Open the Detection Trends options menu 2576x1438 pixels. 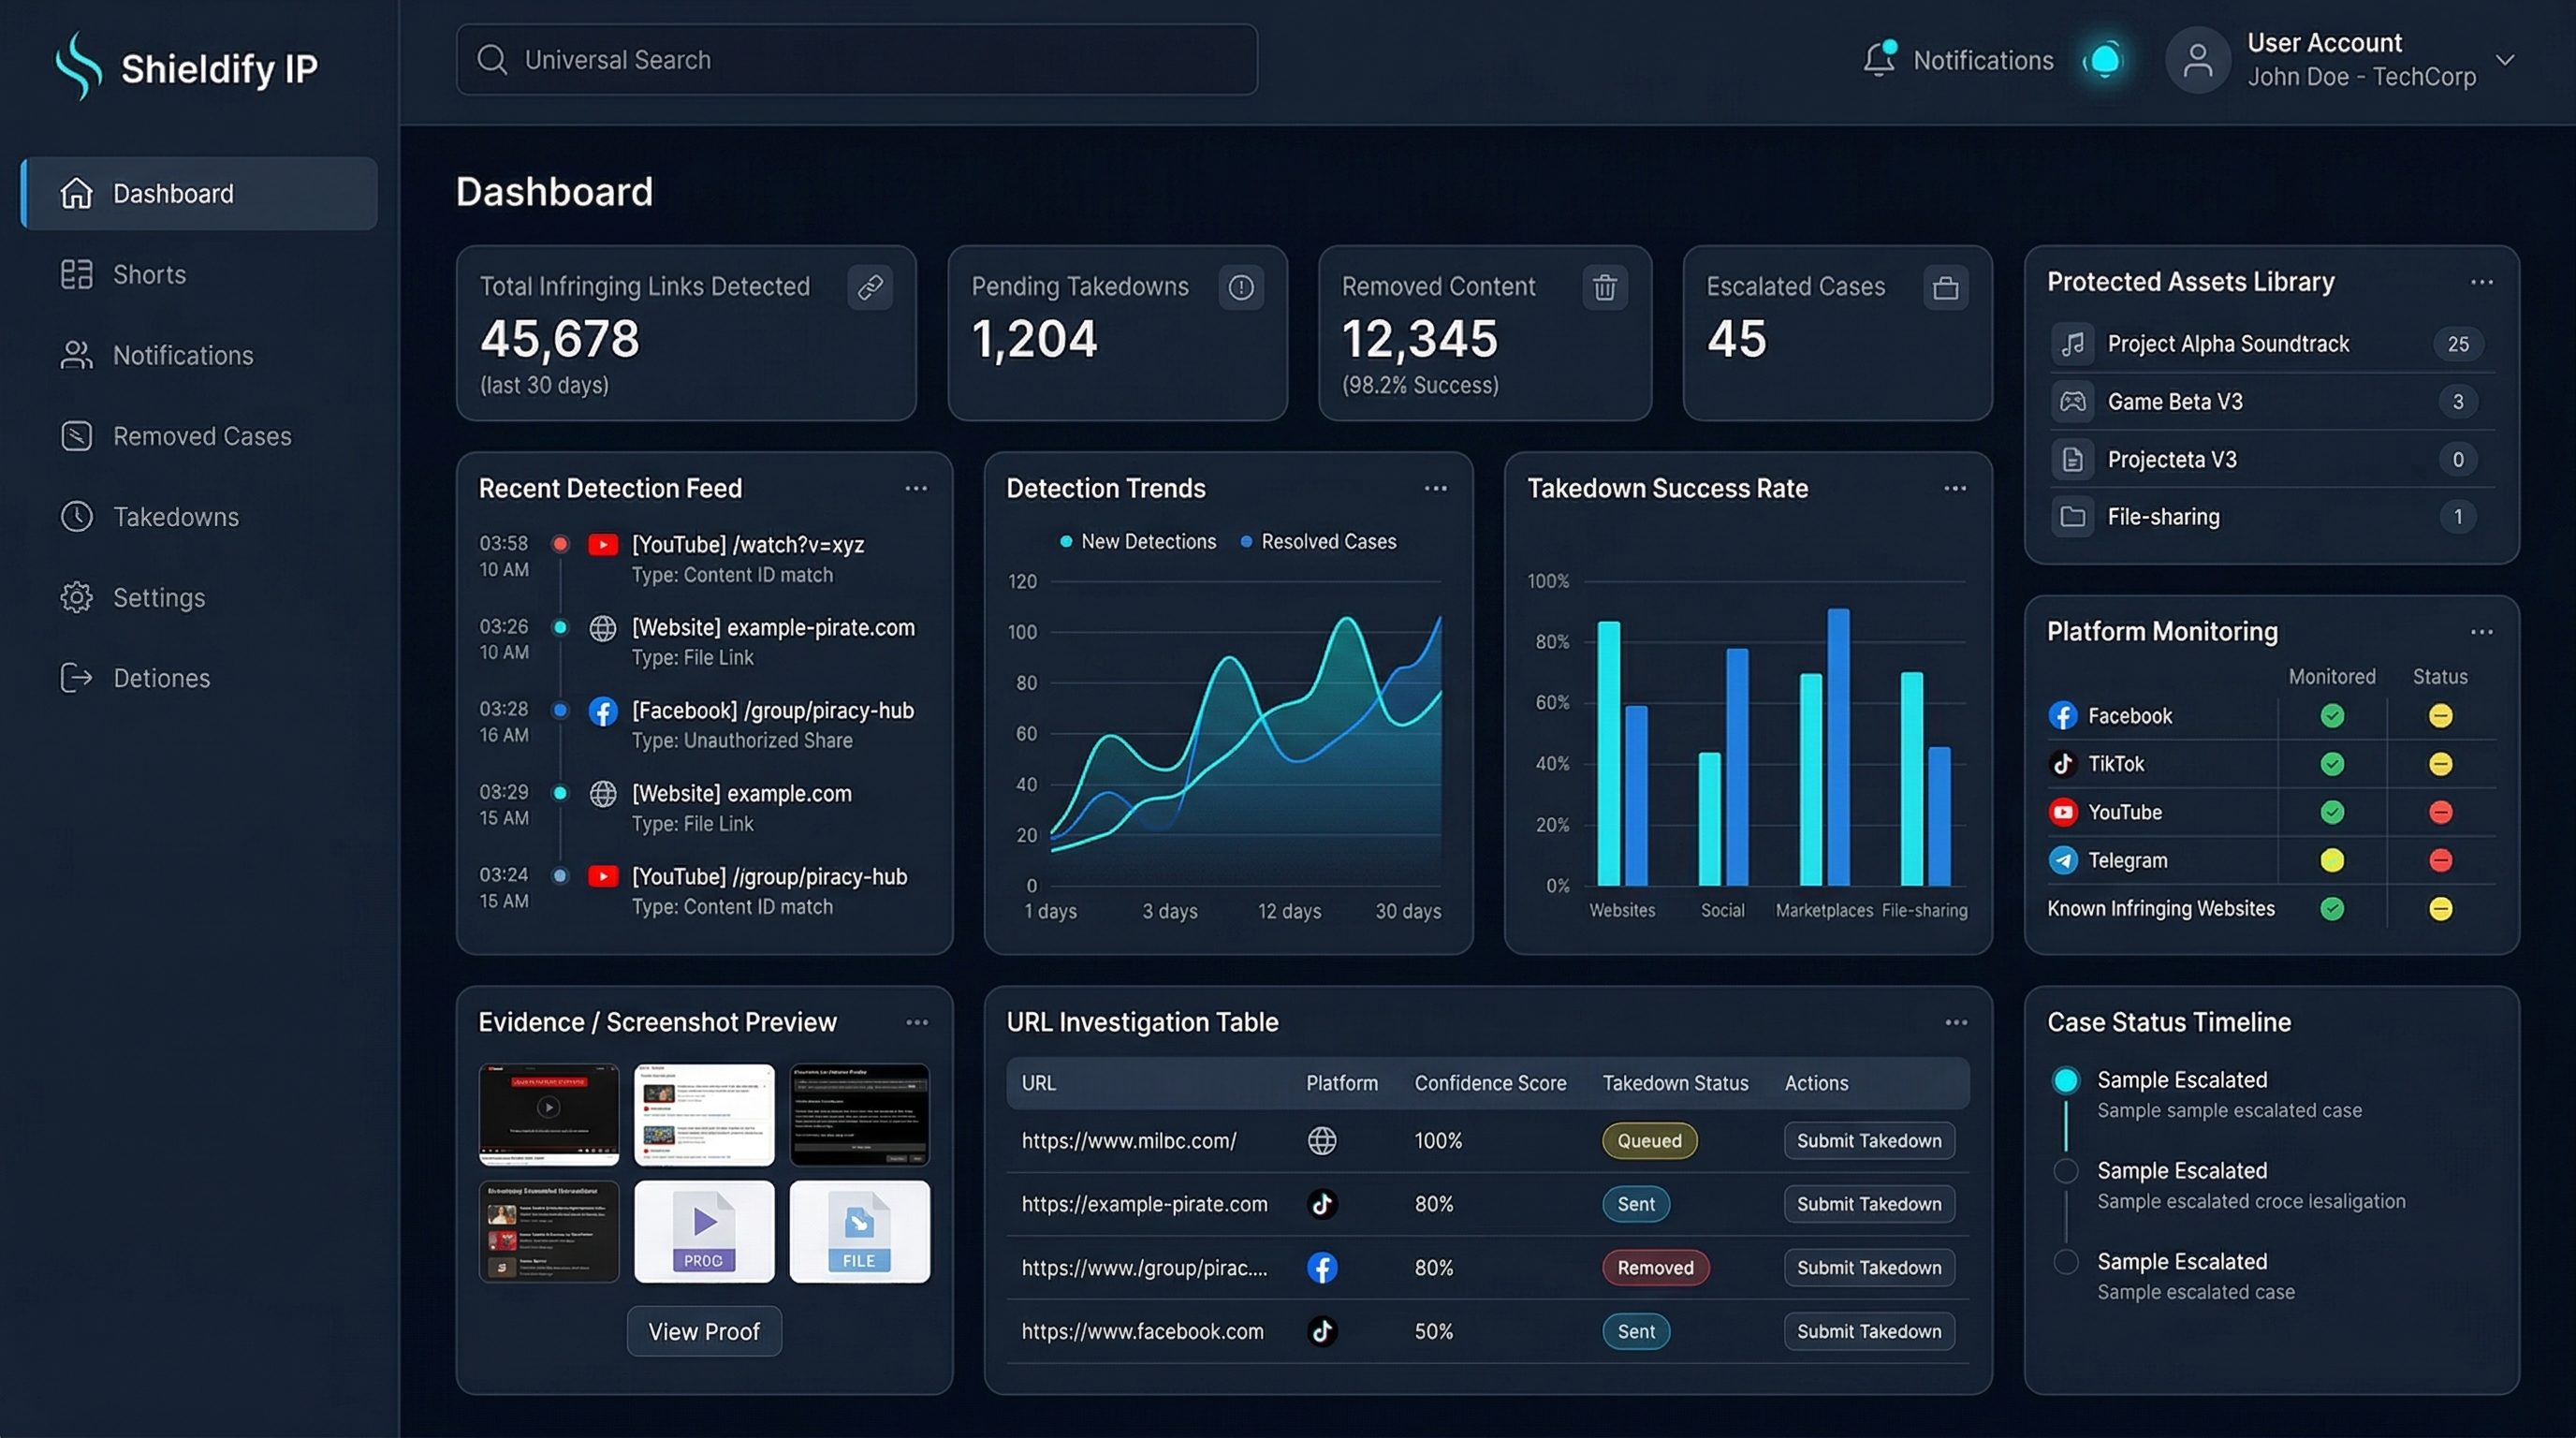pyautogui.click(x=1435, y=488)
